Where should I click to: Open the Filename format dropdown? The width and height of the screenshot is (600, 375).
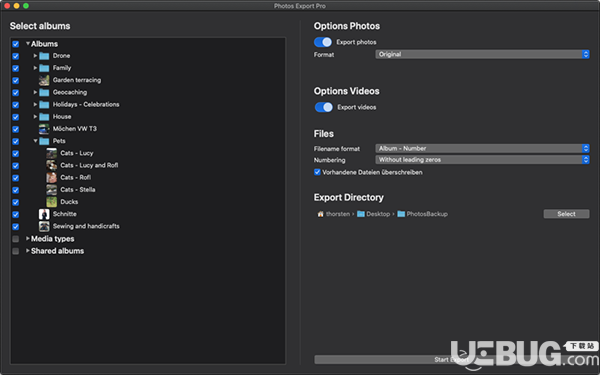(x=482, y=148)
